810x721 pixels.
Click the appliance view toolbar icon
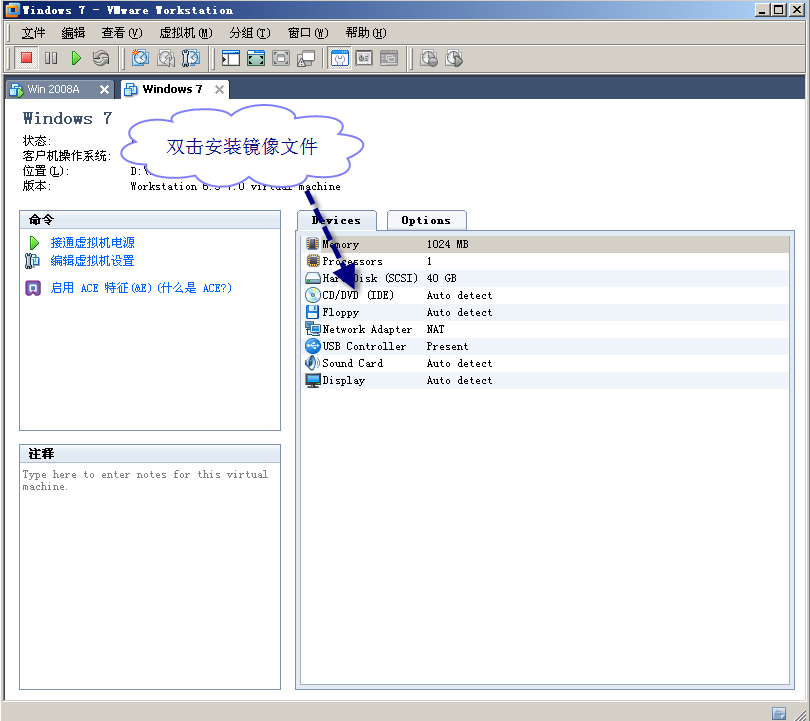tap(364, 58)
